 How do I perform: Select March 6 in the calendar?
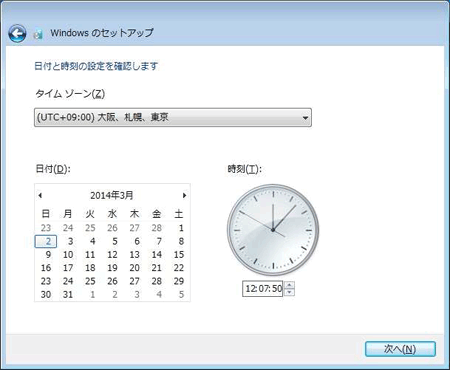click(137, 241)
